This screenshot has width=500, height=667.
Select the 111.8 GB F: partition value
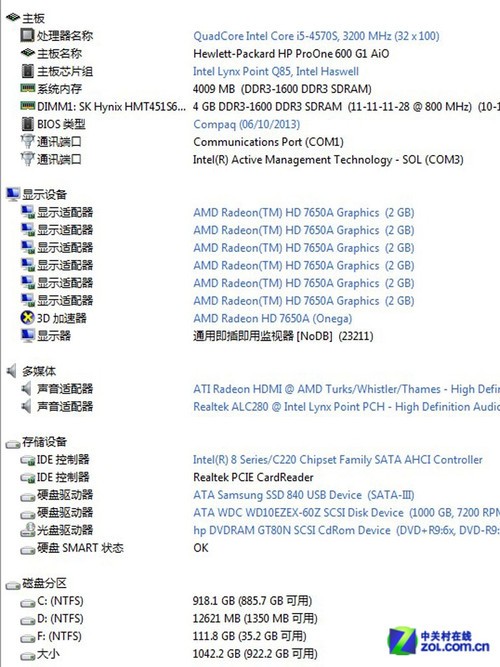(250, 636)
